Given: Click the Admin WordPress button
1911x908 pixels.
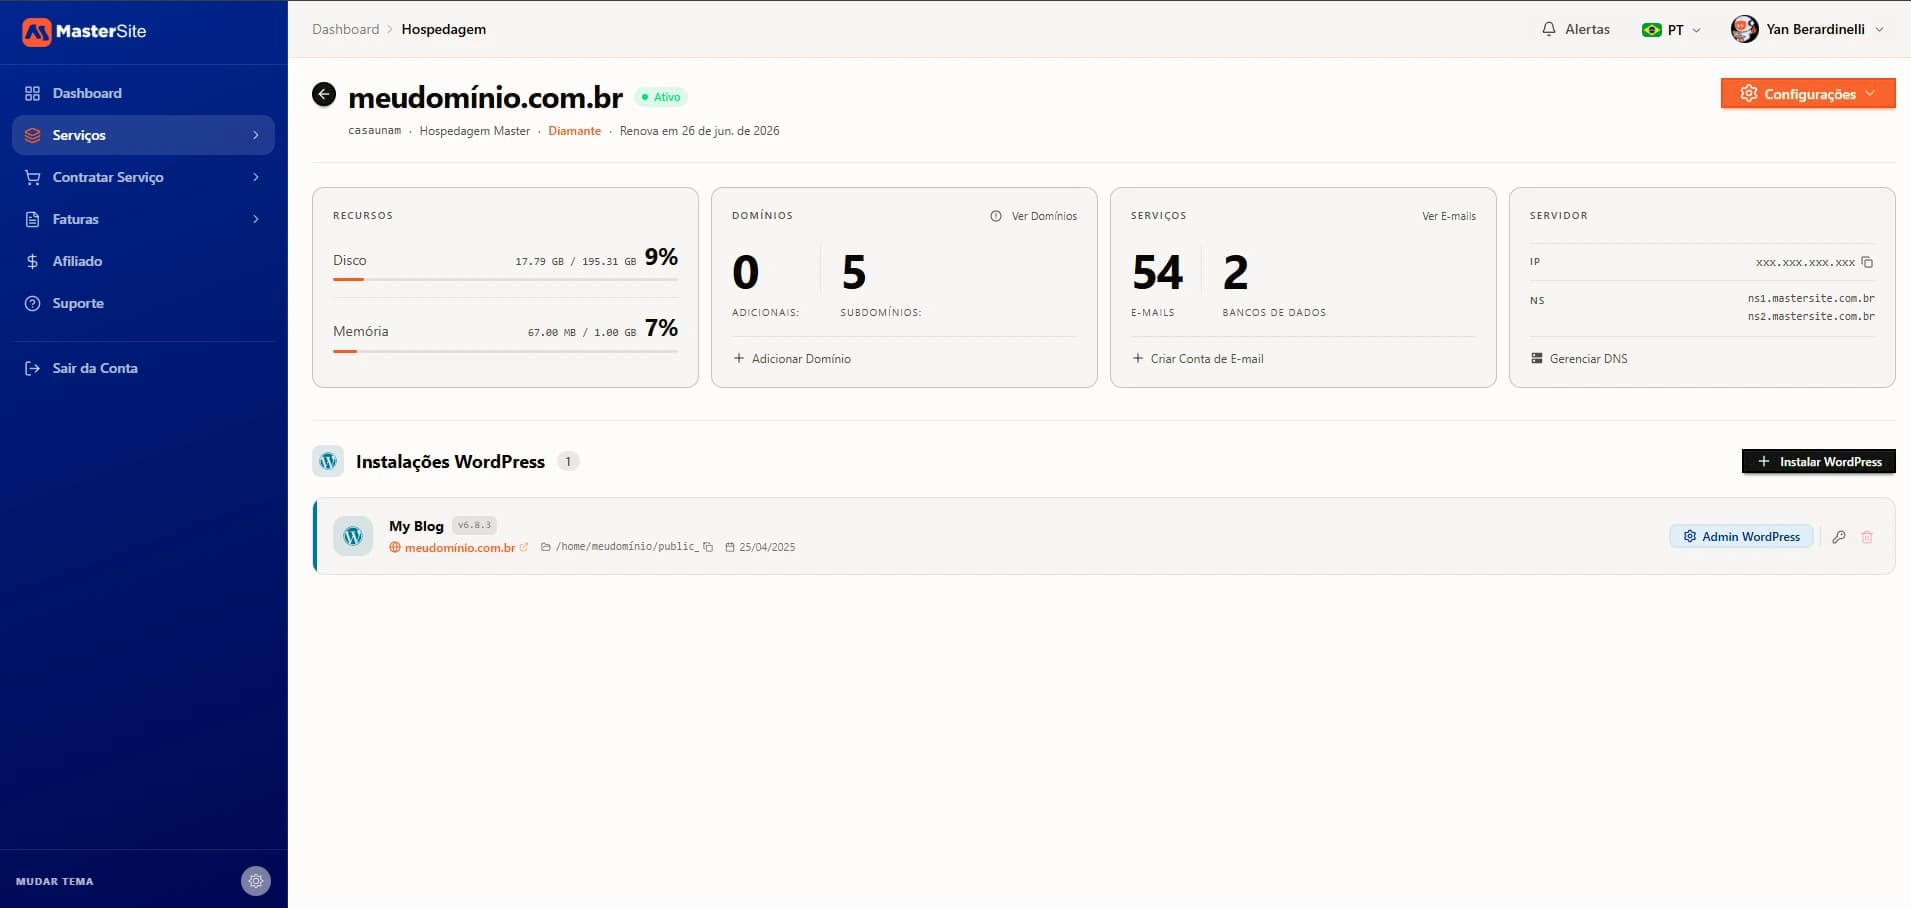Looking at the screenshot, I should point(1741,536).
